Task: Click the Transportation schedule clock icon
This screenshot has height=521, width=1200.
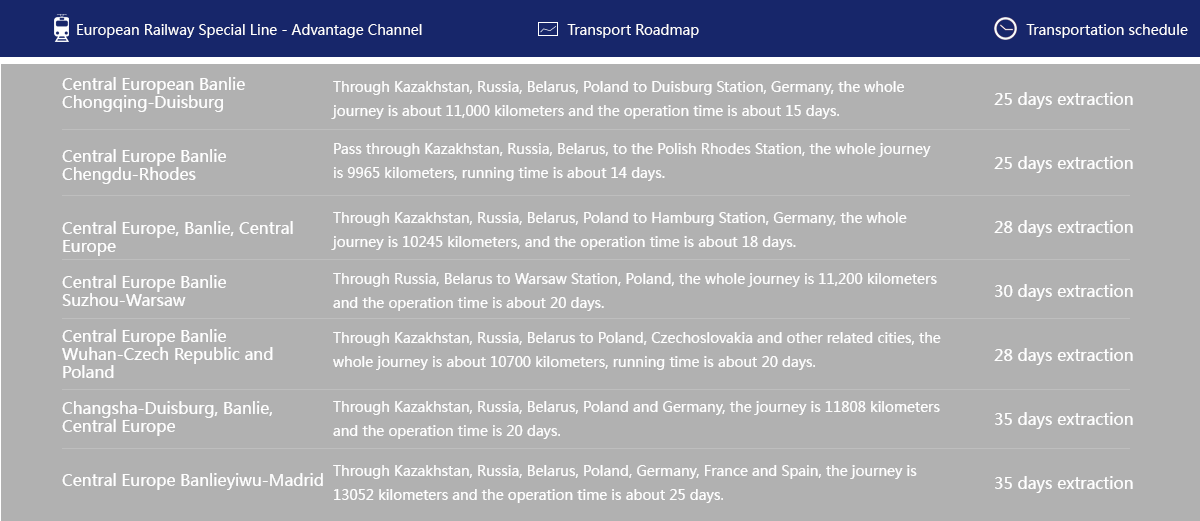Action: coord(1005,29)
